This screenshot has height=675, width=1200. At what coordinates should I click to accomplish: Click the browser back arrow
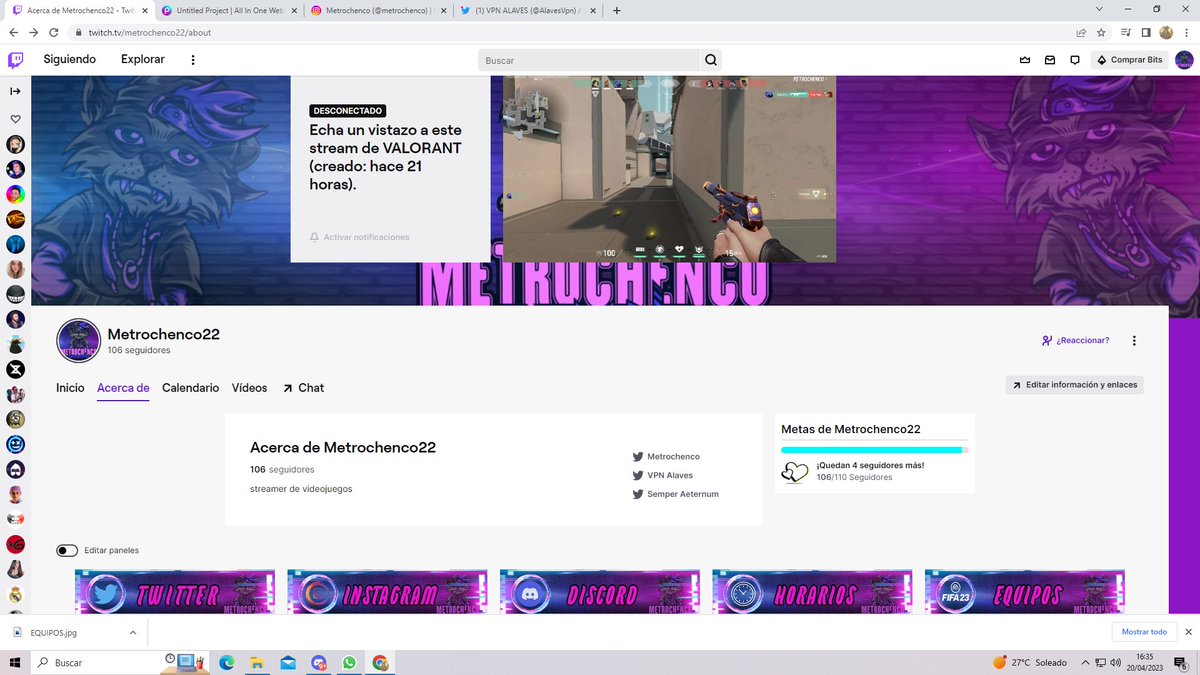(14, 32)
